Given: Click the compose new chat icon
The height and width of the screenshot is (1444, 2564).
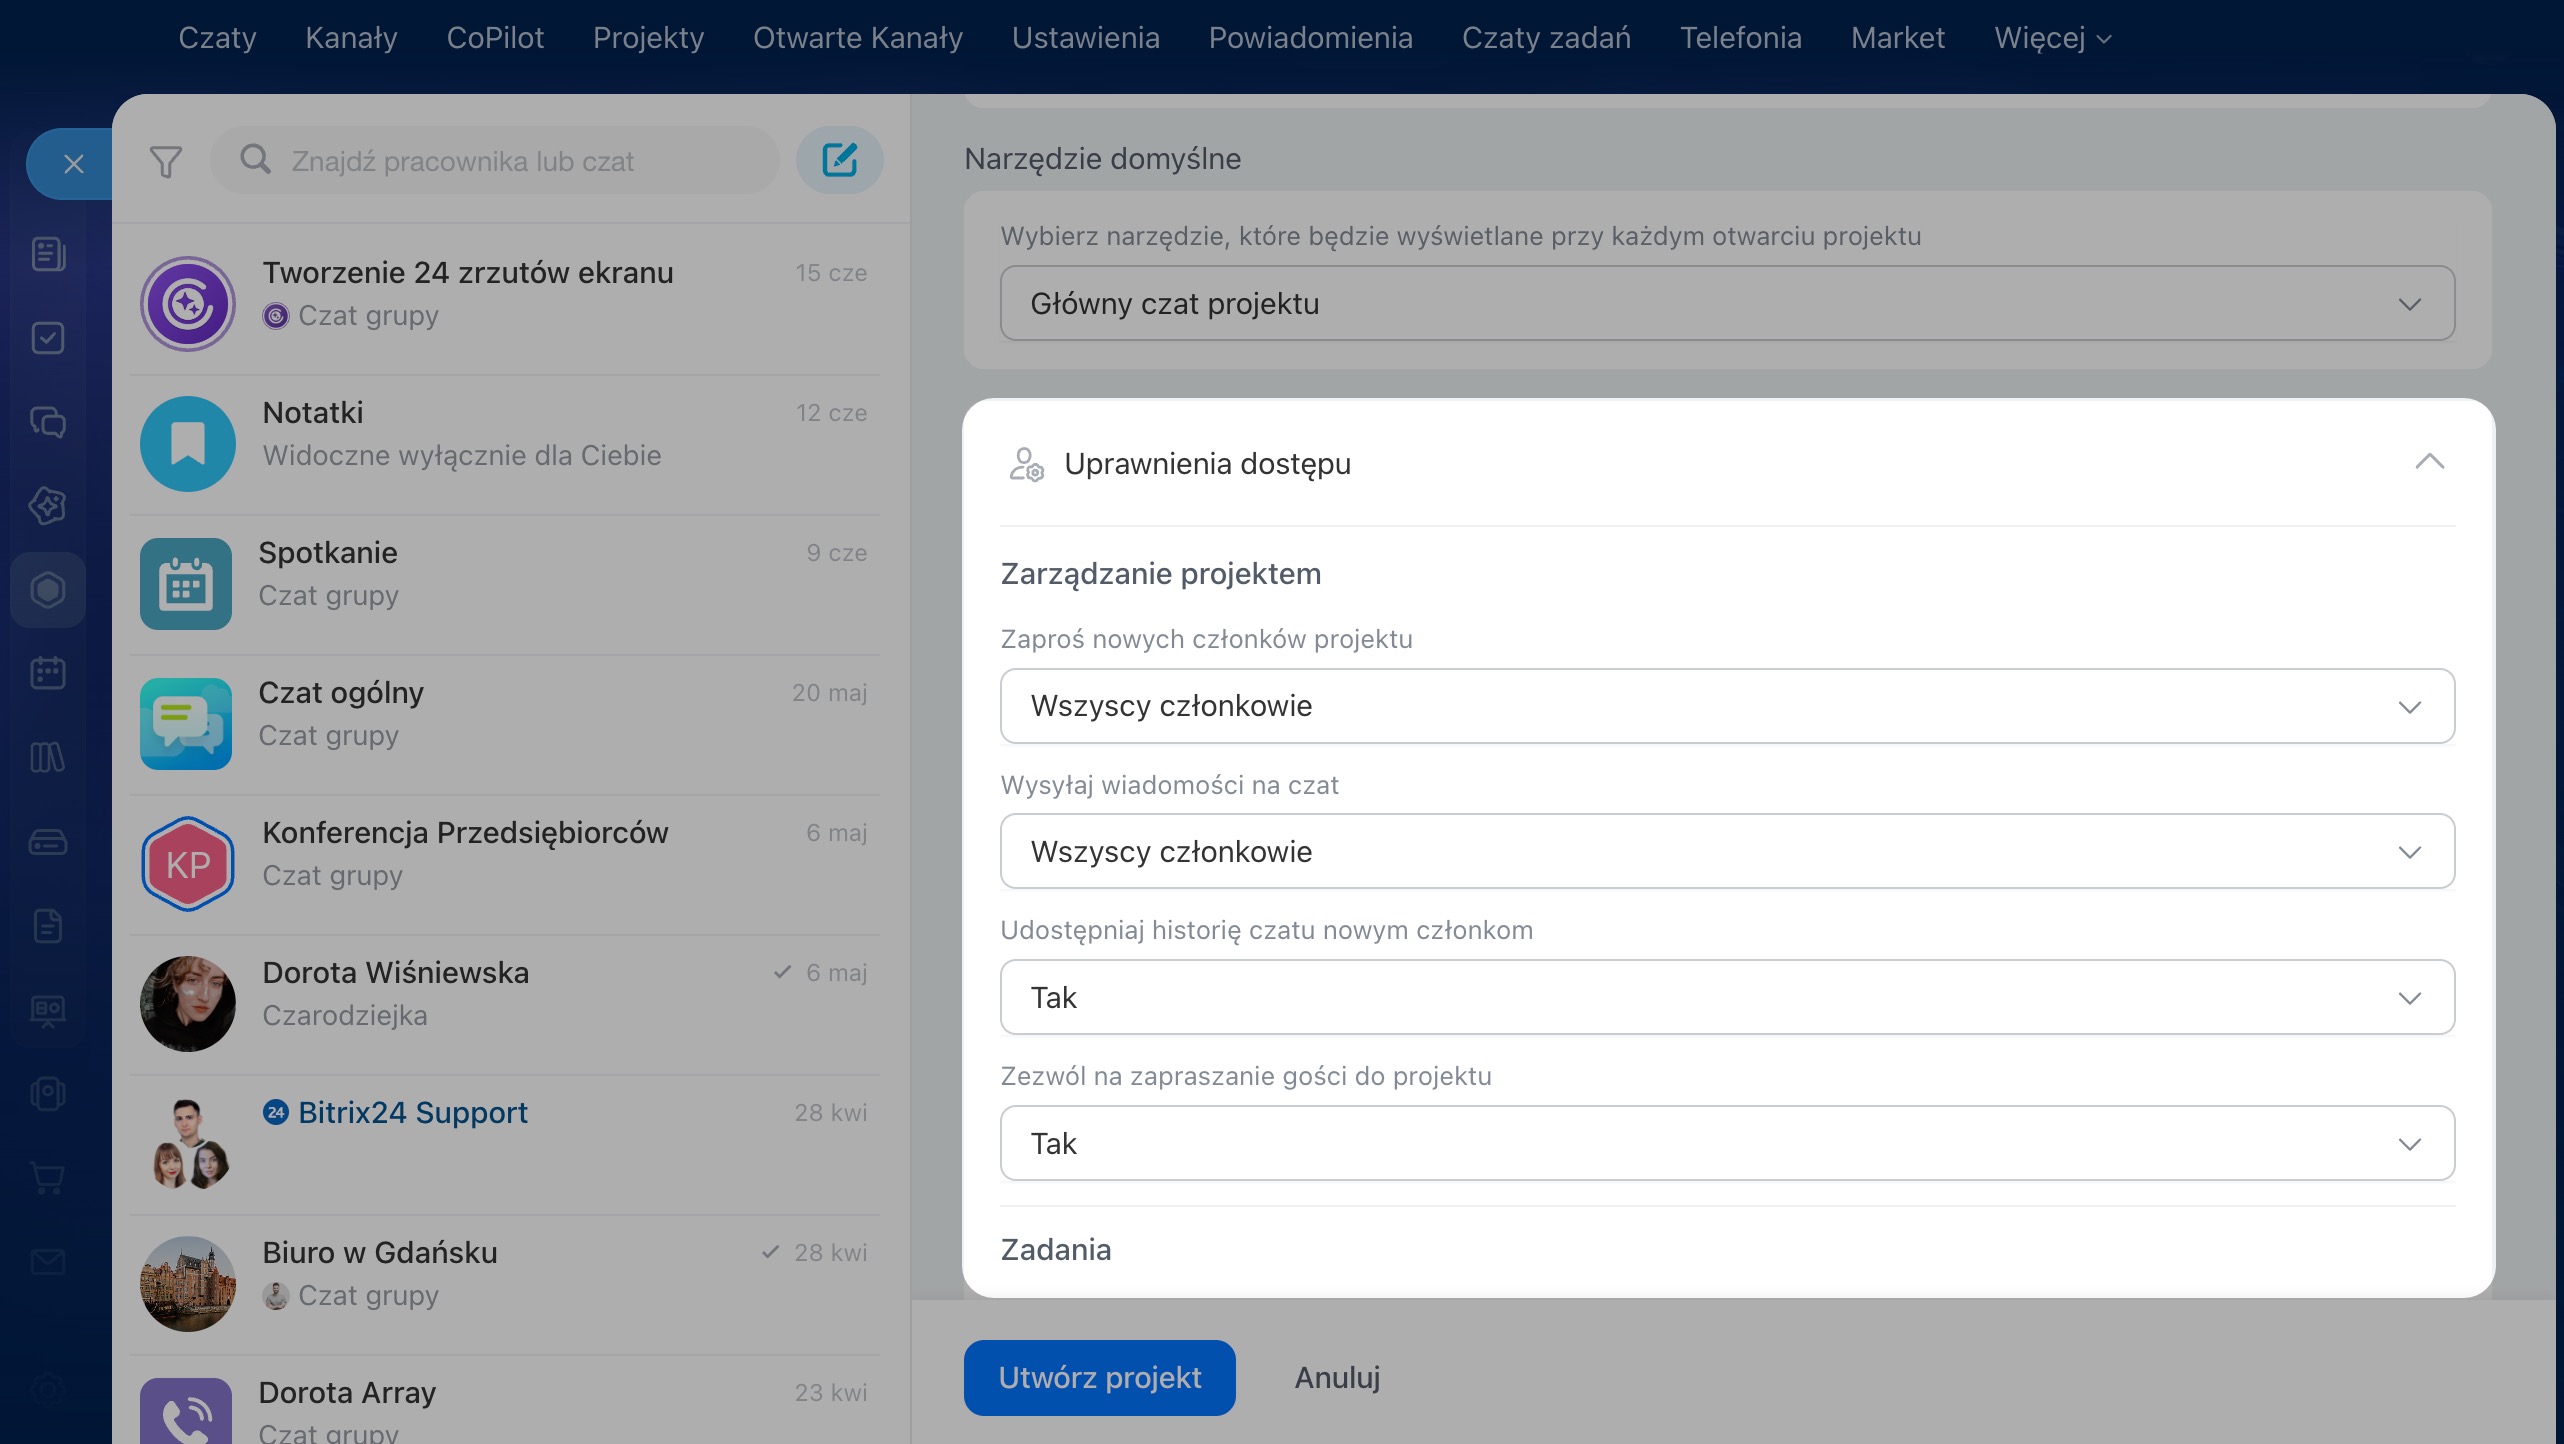Looking at the screenshot, I should click(x=840, y=160).
